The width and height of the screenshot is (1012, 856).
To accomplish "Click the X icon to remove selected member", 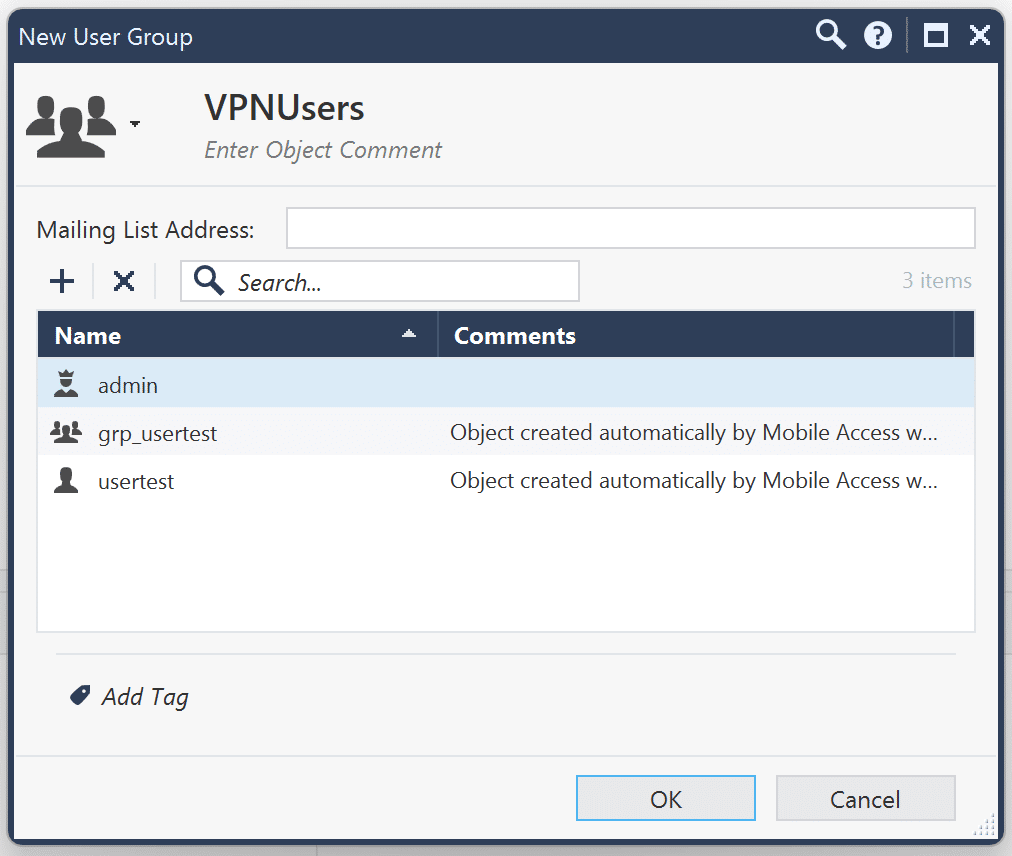I will tap(124, 281).
